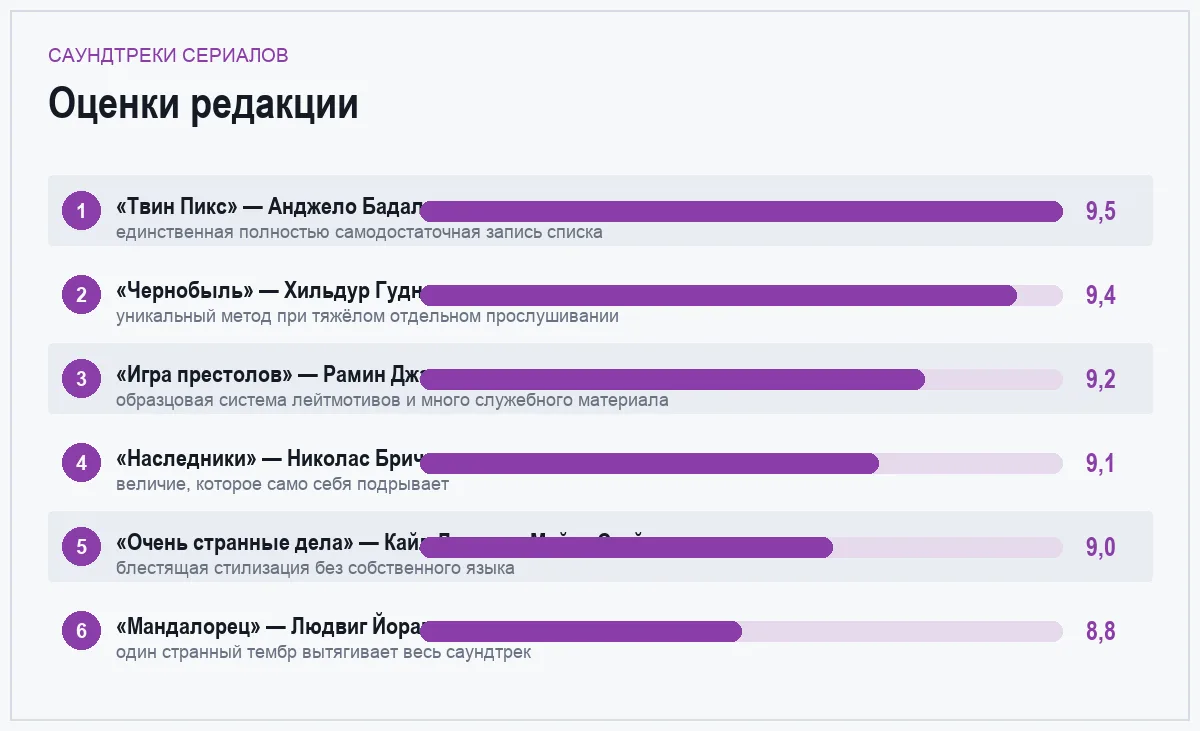Click description «величие, которое само себя подрывает»
This screenshot has width=1200, height=731.
(282, 484)
